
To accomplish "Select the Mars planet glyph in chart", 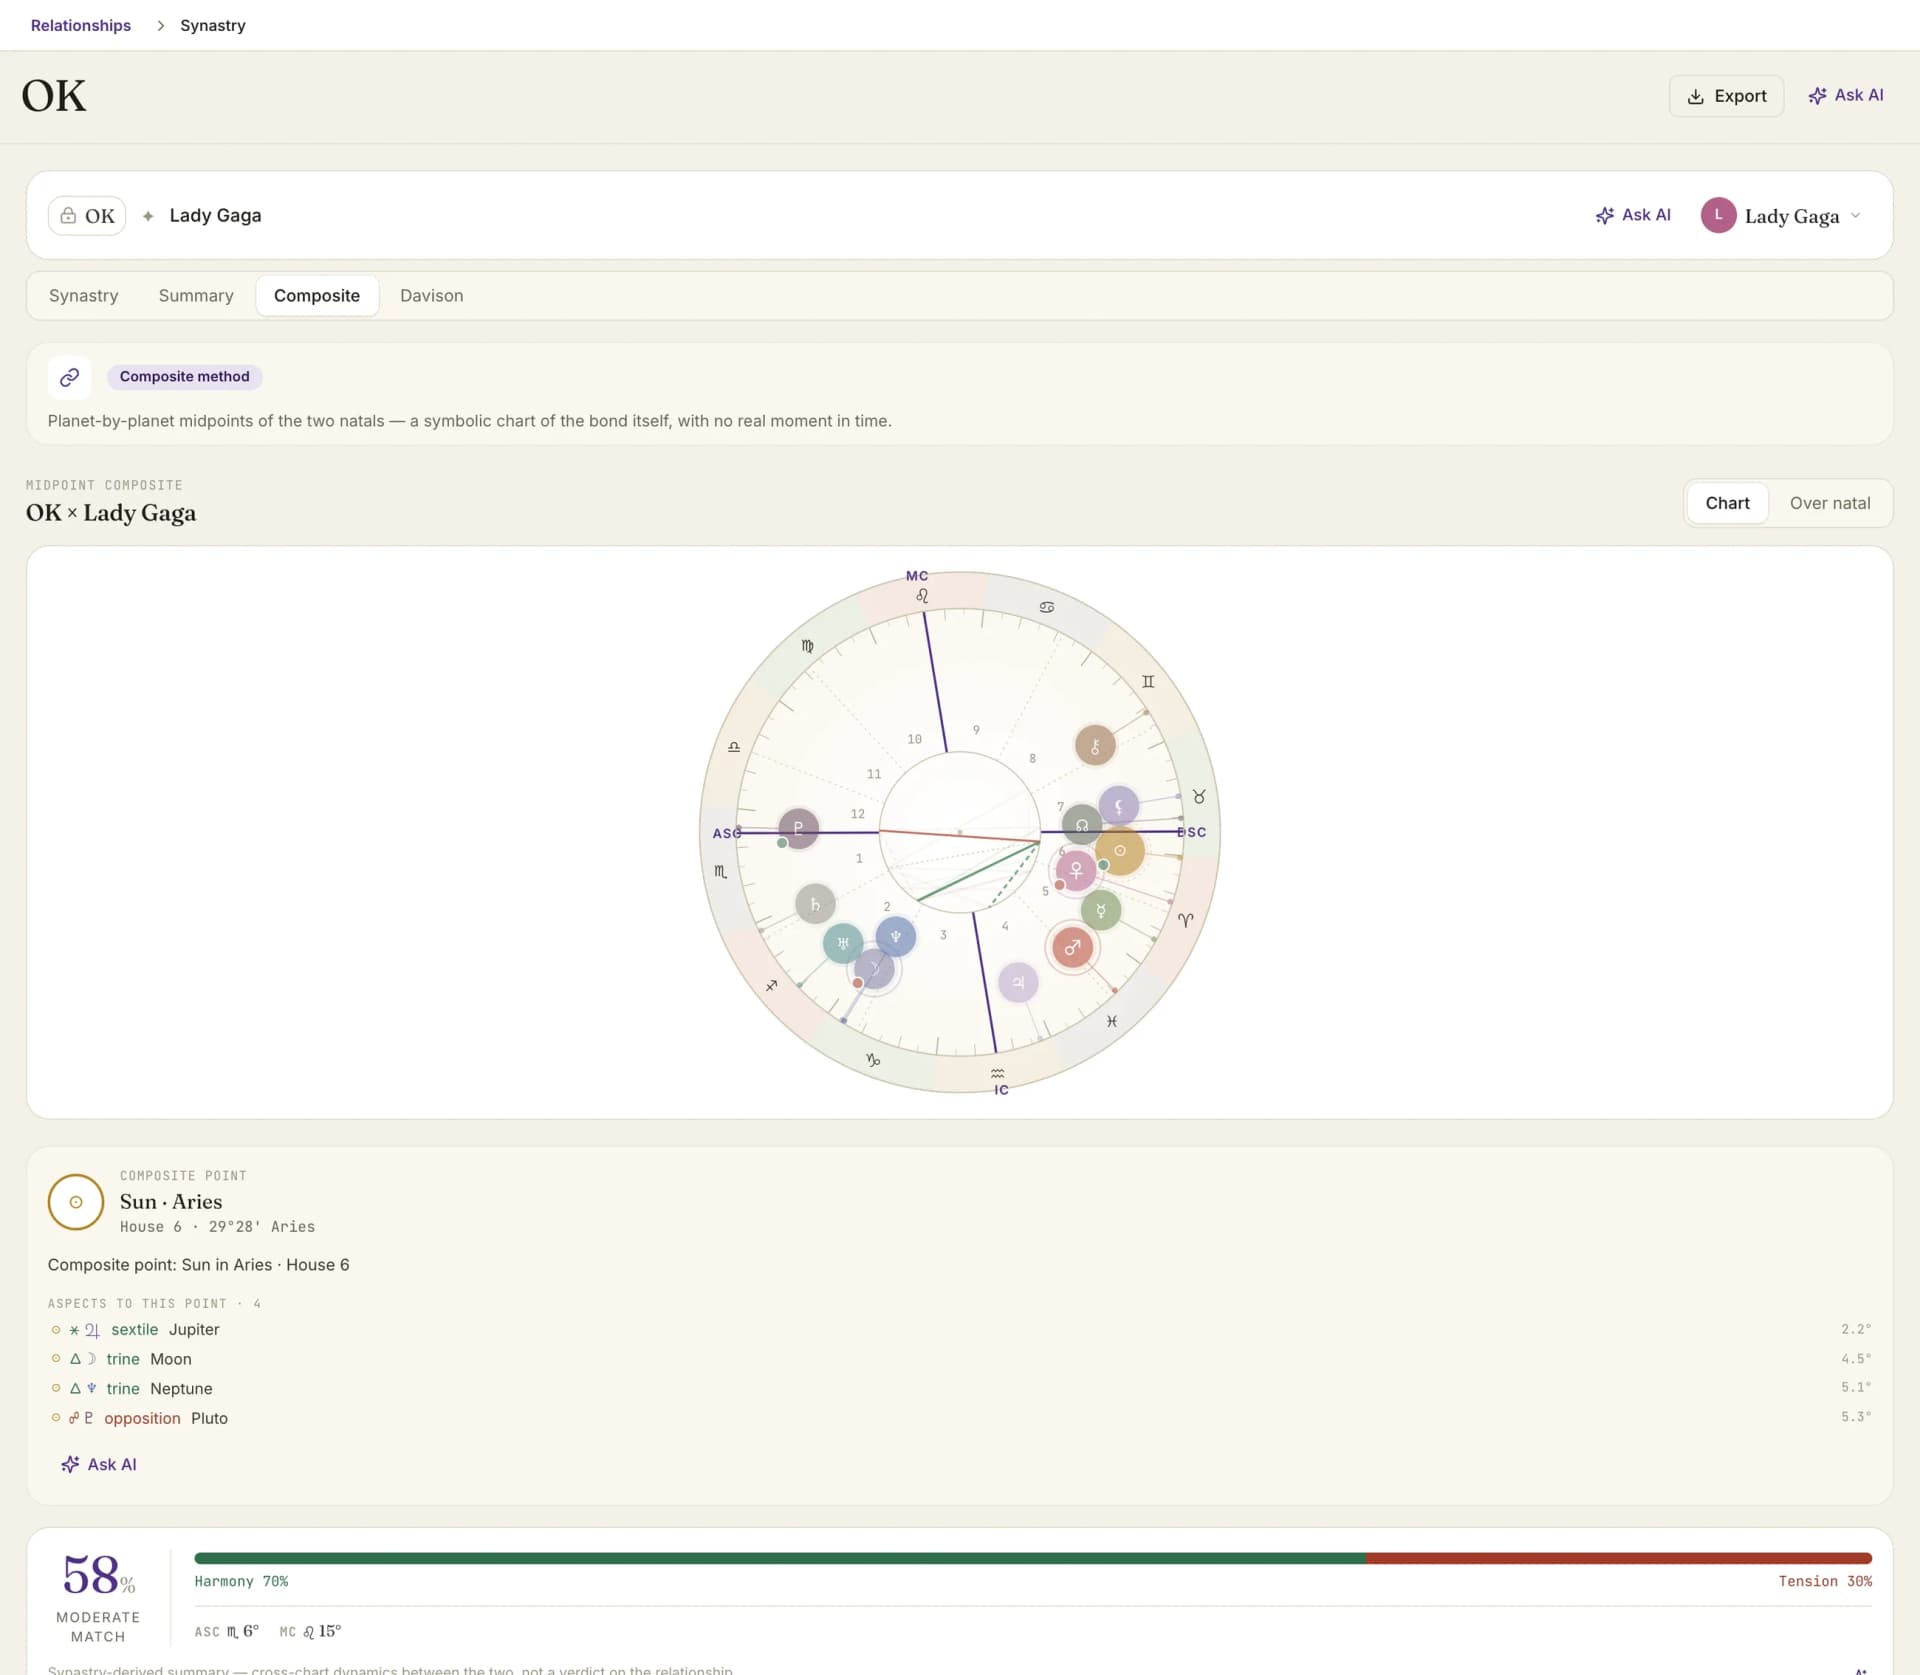I will pyautogui.click(x=1072, y=947).
